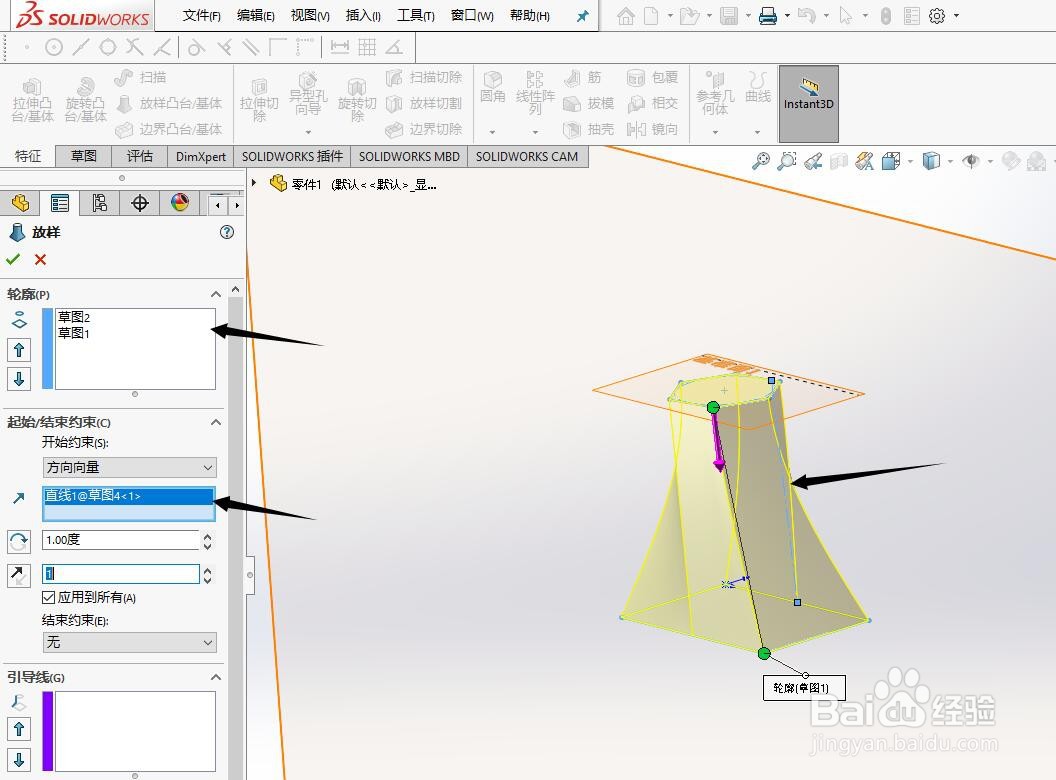The height and width of the screenshot is (780, 1056).
Task: Increase the draft angle spinner up arrow
Action: (x=207, y=536)
